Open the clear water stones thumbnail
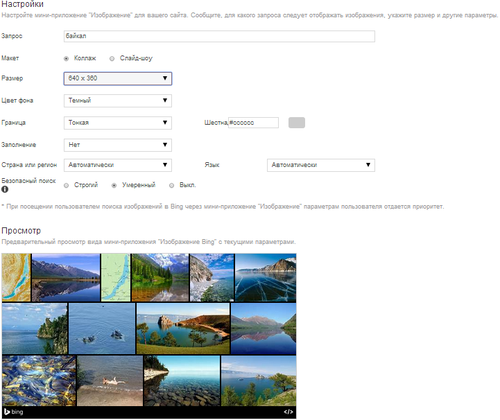The height and width of the screenshot is (420, 500). pos(182,381)
